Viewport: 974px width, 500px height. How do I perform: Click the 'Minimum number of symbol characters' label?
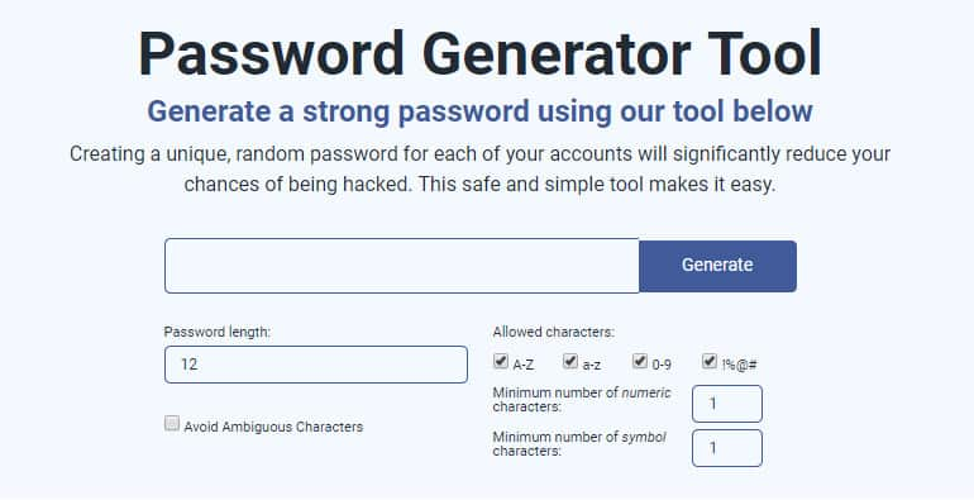click(579, 444)
